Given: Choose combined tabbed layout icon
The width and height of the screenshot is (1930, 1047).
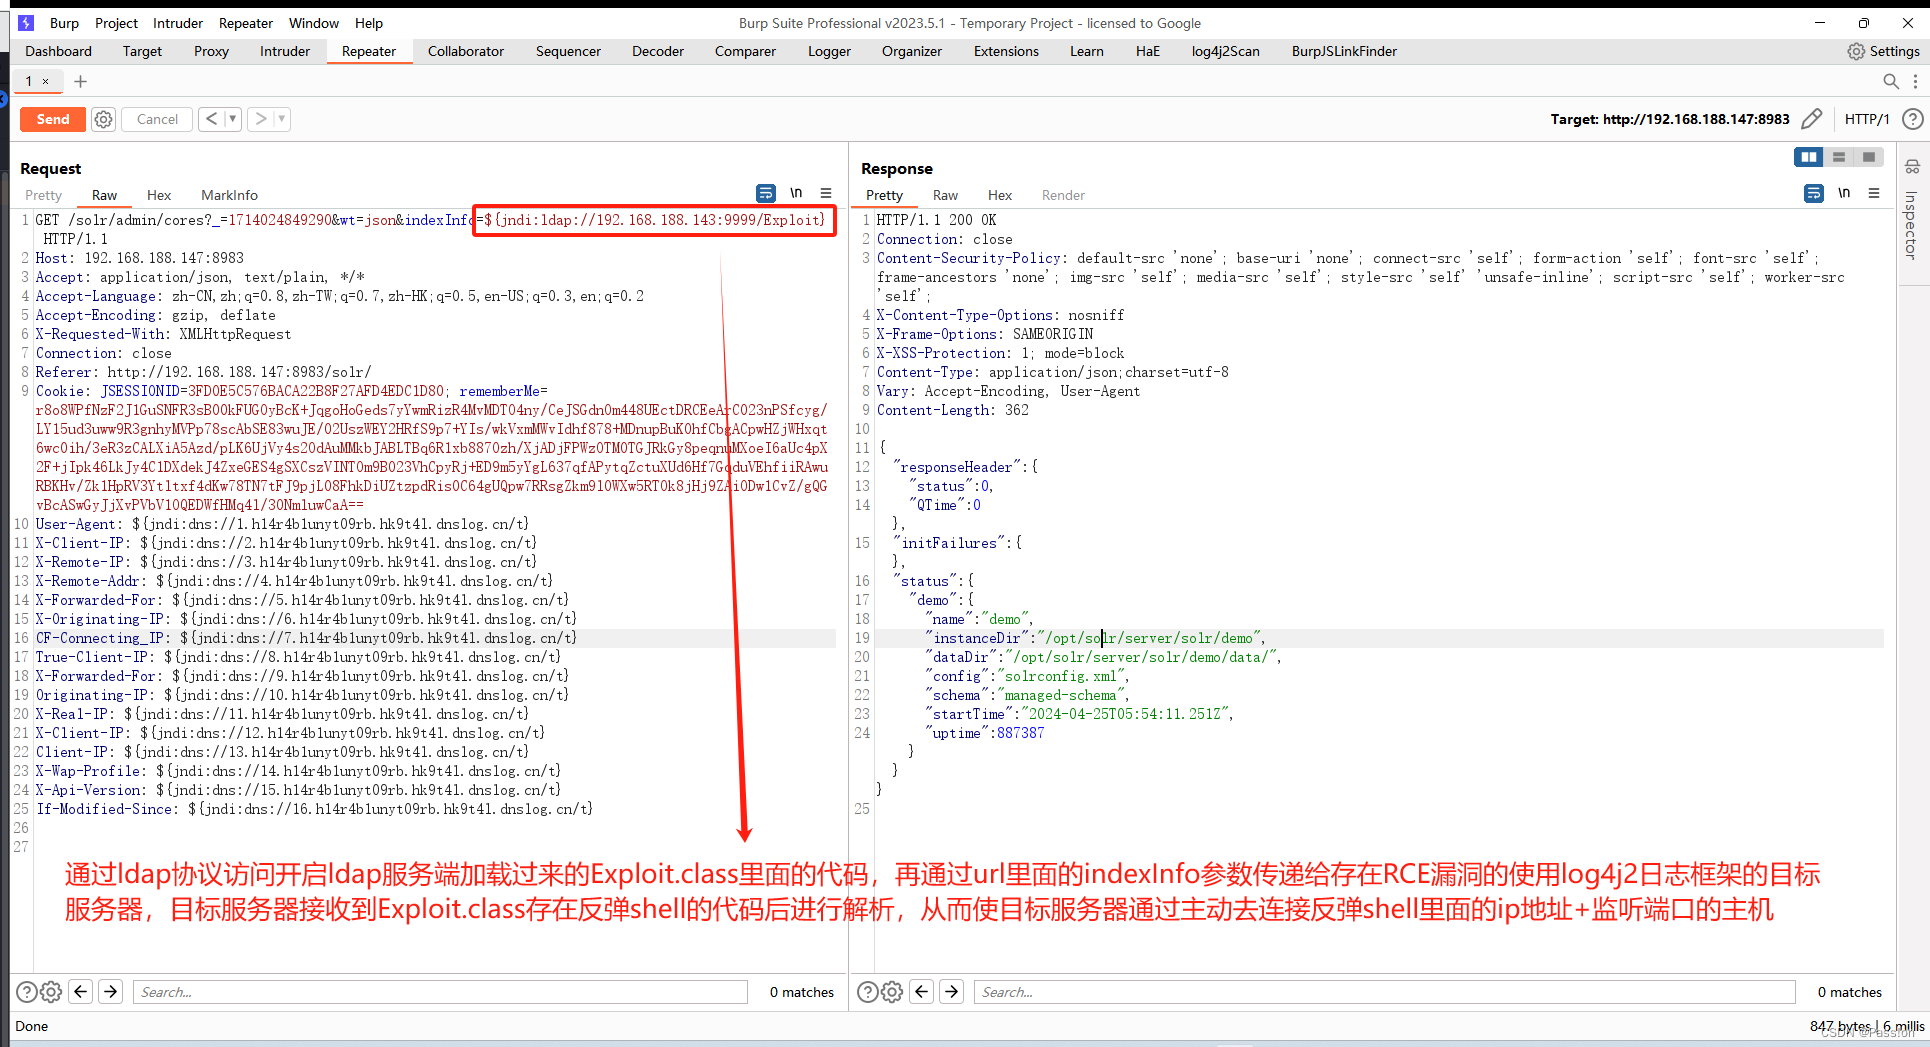Looking at the screenshot, I should pos(1868,157).
